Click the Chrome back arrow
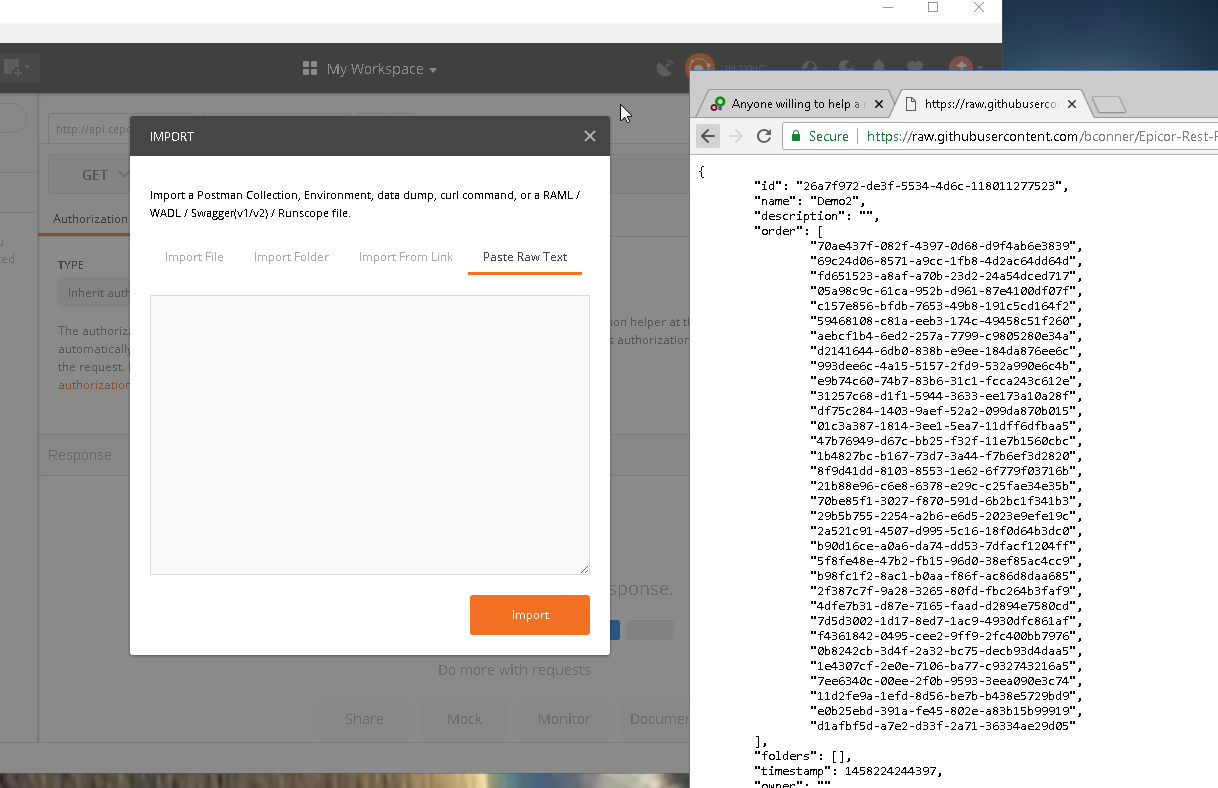Screen dimensions: 1218x788 [708, 136]
